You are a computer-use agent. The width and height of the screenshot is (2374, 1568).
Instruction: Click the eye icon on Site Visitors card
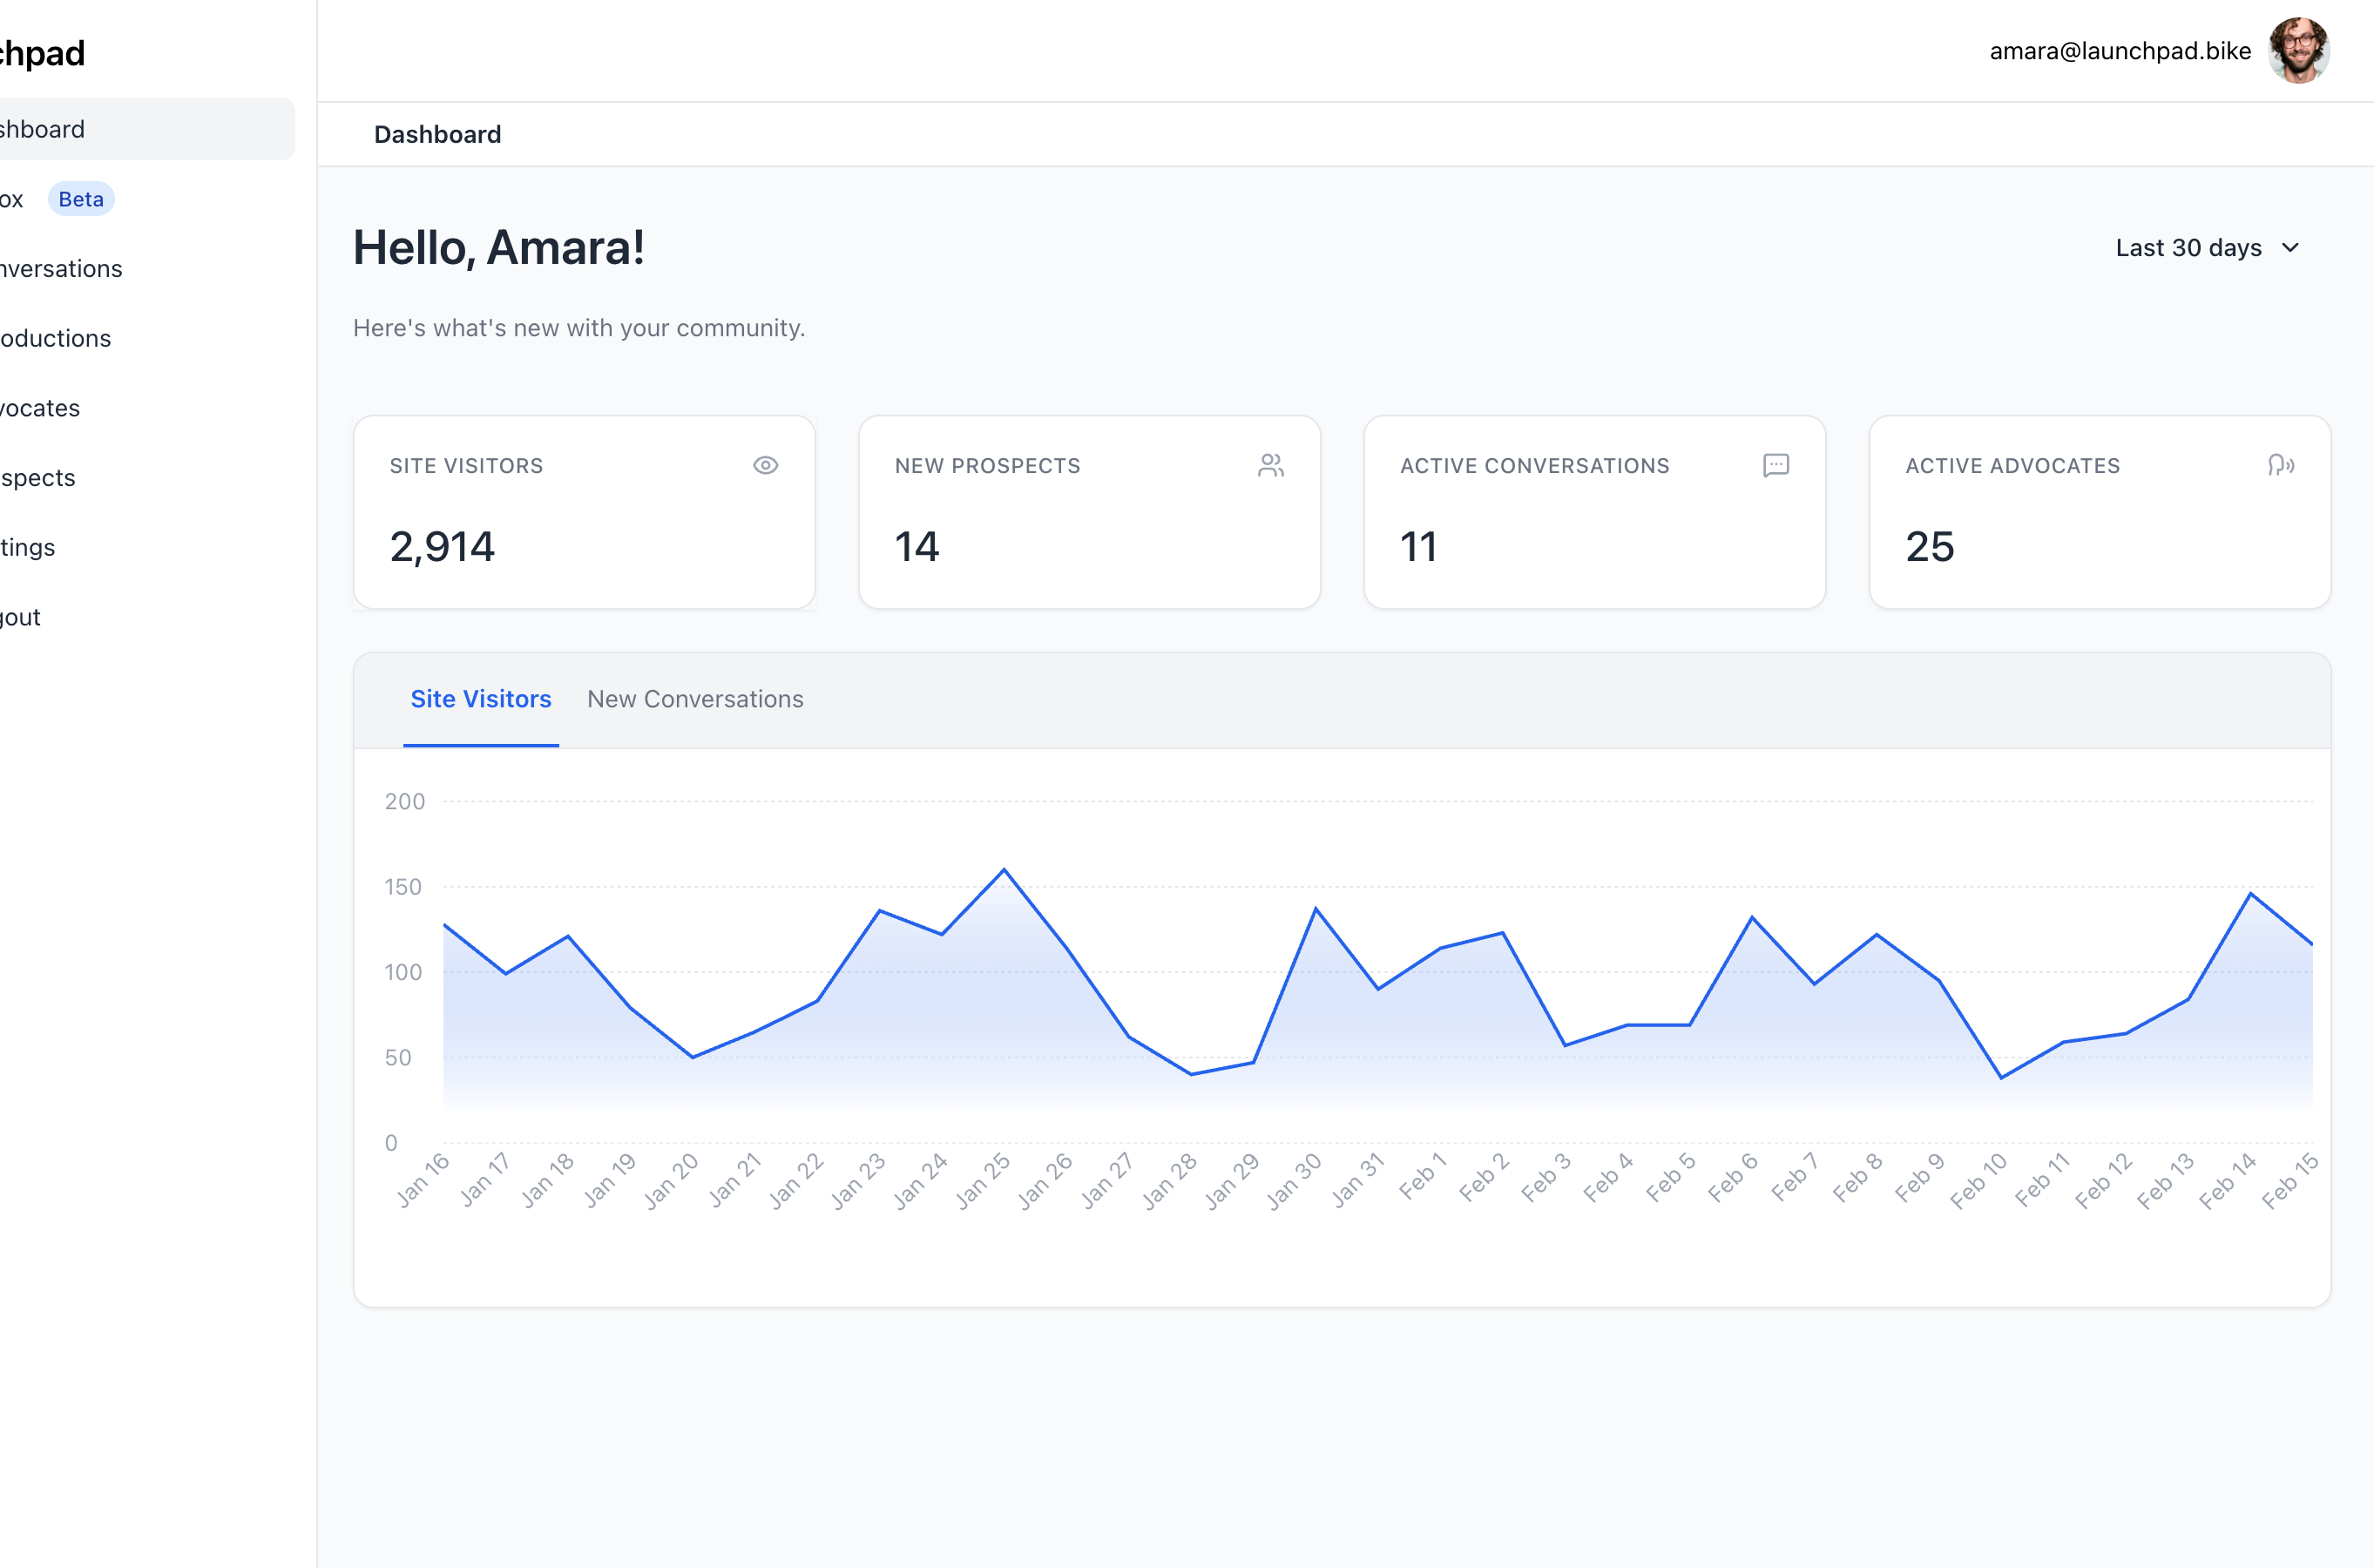[x=765, y=464]
